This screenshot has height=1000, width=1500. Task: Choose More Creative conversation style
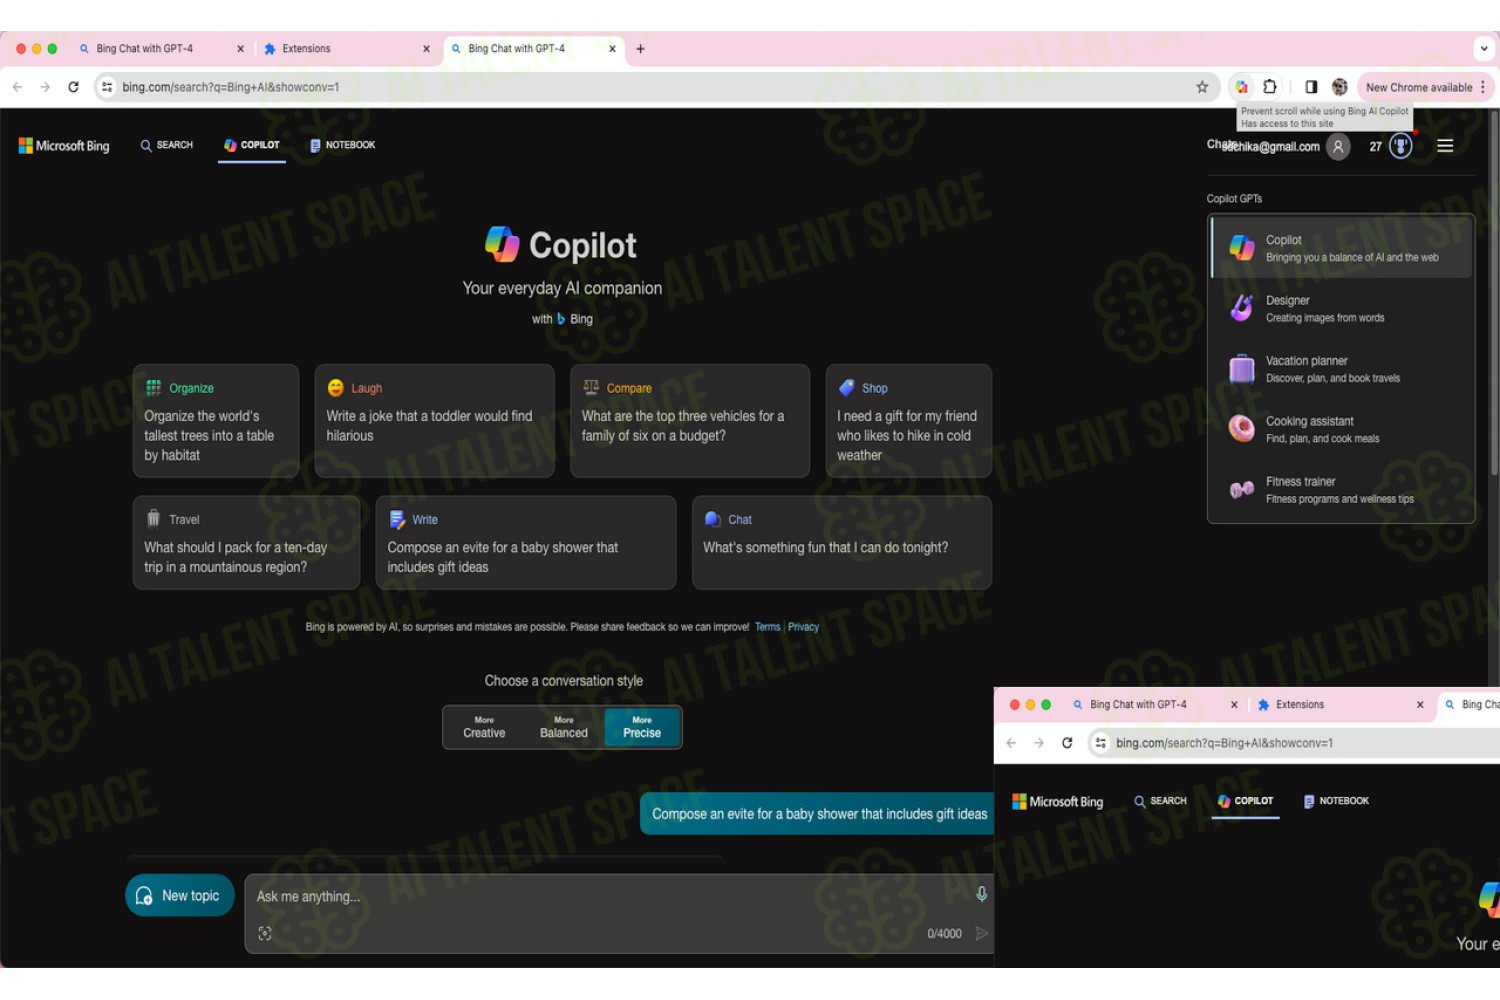[x=484, y=727]
